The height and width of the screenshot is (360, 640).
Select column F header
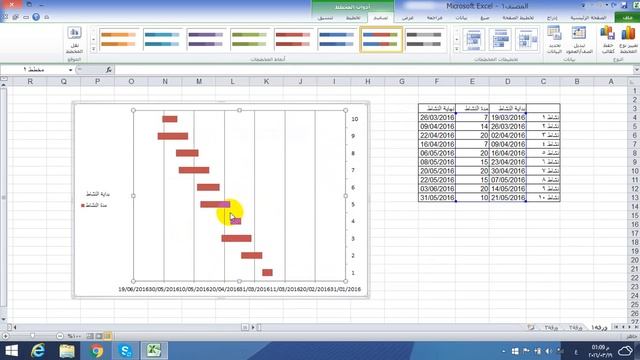436,82
